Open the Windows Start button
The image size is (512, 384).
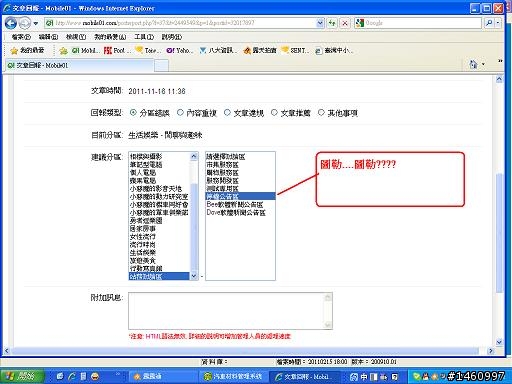pos(22,376)
